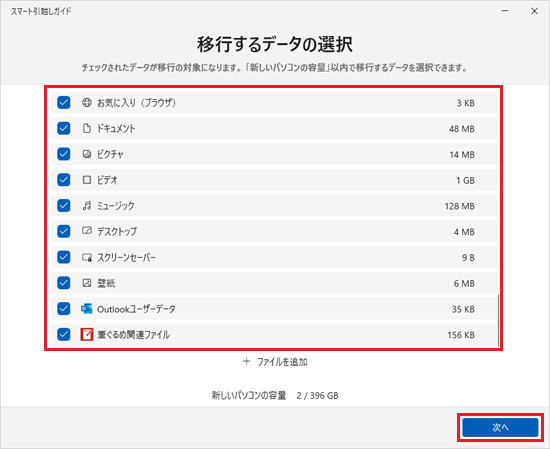The image size is (550, 449).
Task: Click the 2 / 396 GB capacity value
Action: (317, 396)
